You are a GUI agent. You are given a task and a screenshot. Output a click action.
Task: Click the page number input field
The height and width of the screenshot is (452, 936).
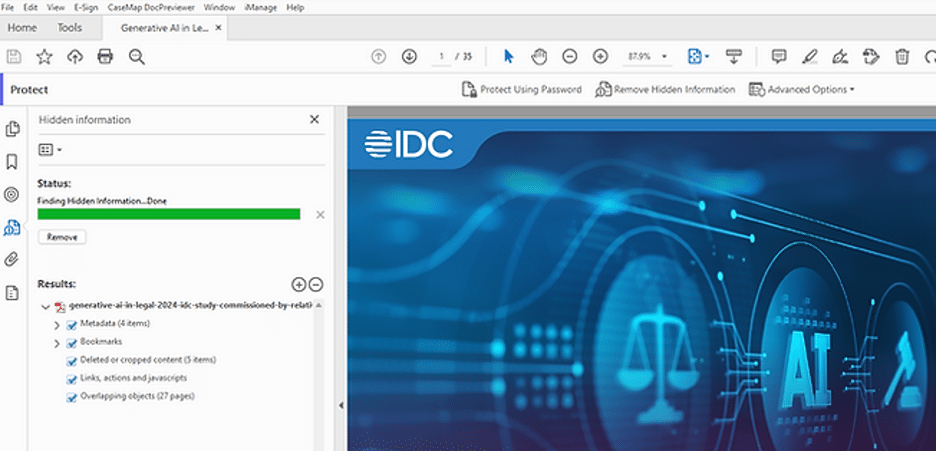tap(441, 57)
